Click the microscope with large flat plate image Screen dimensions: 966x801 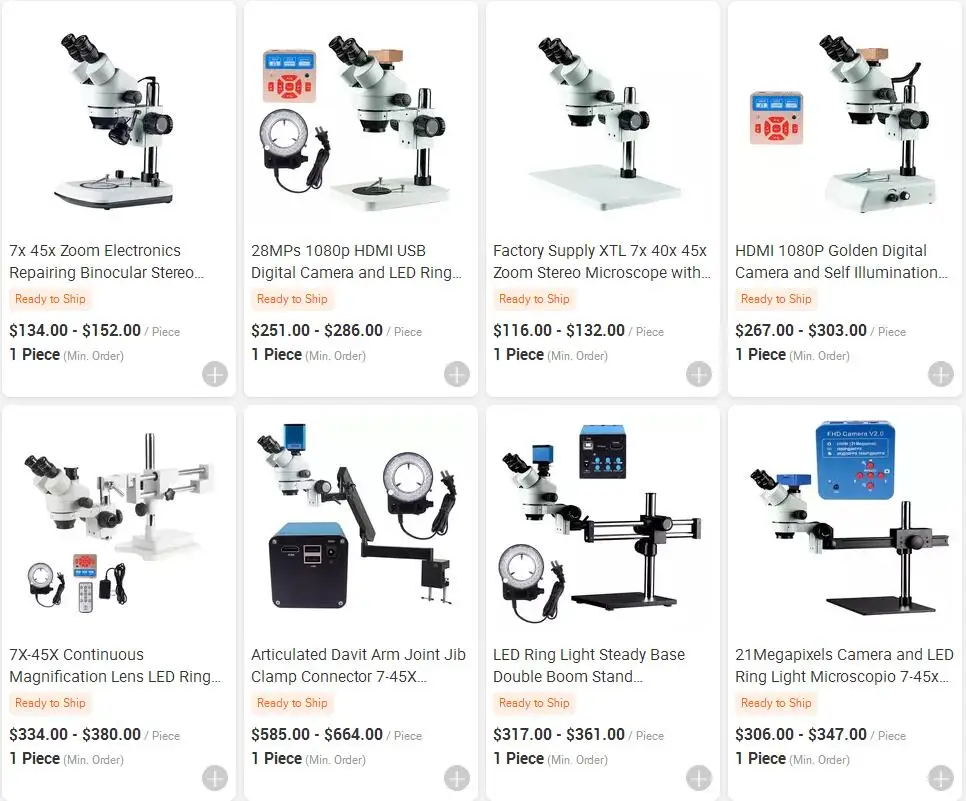(603, 120)
